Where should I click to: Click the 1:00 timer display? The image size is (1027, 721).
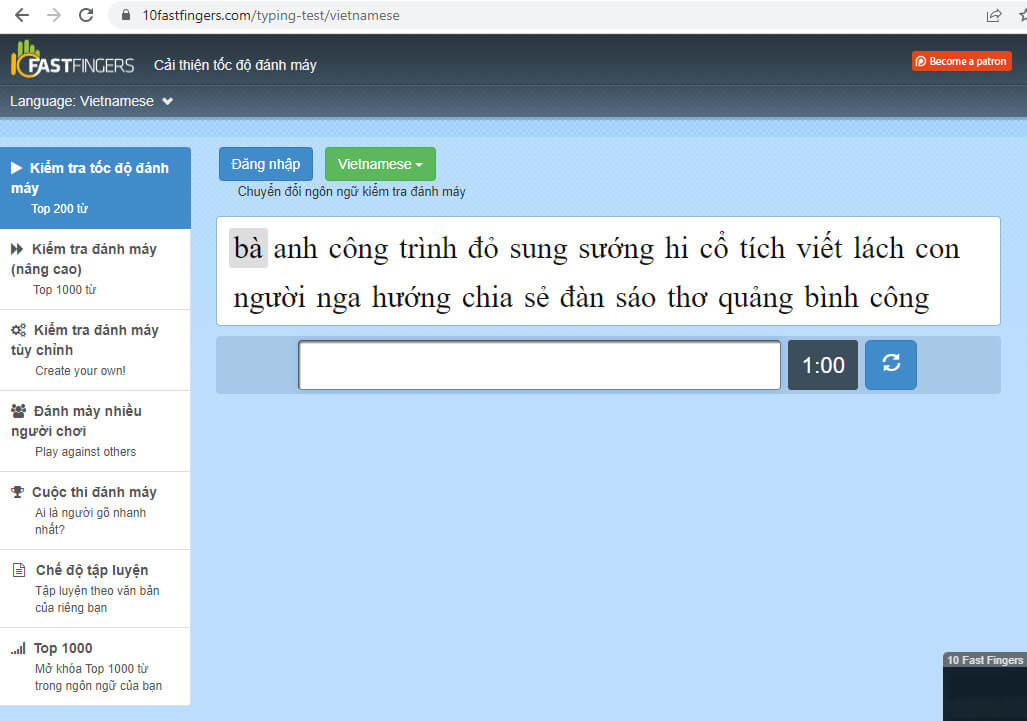823,365
